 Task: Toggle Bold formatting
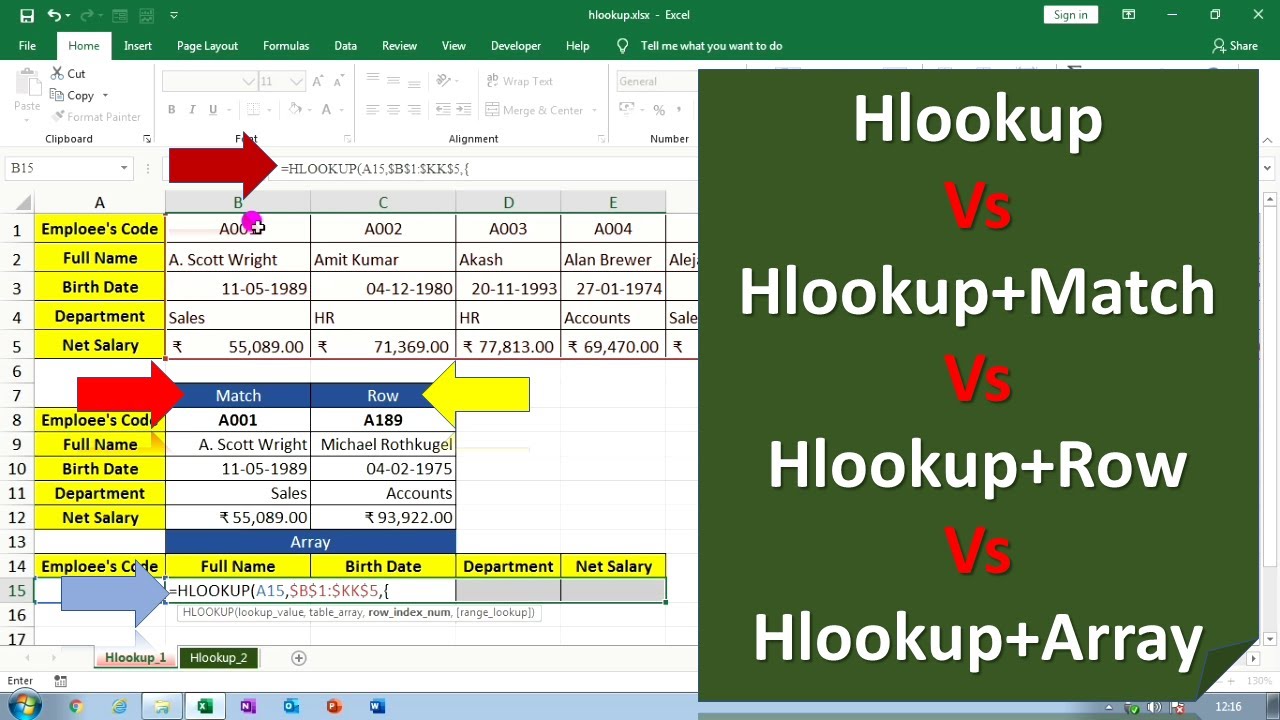[171, 110]
